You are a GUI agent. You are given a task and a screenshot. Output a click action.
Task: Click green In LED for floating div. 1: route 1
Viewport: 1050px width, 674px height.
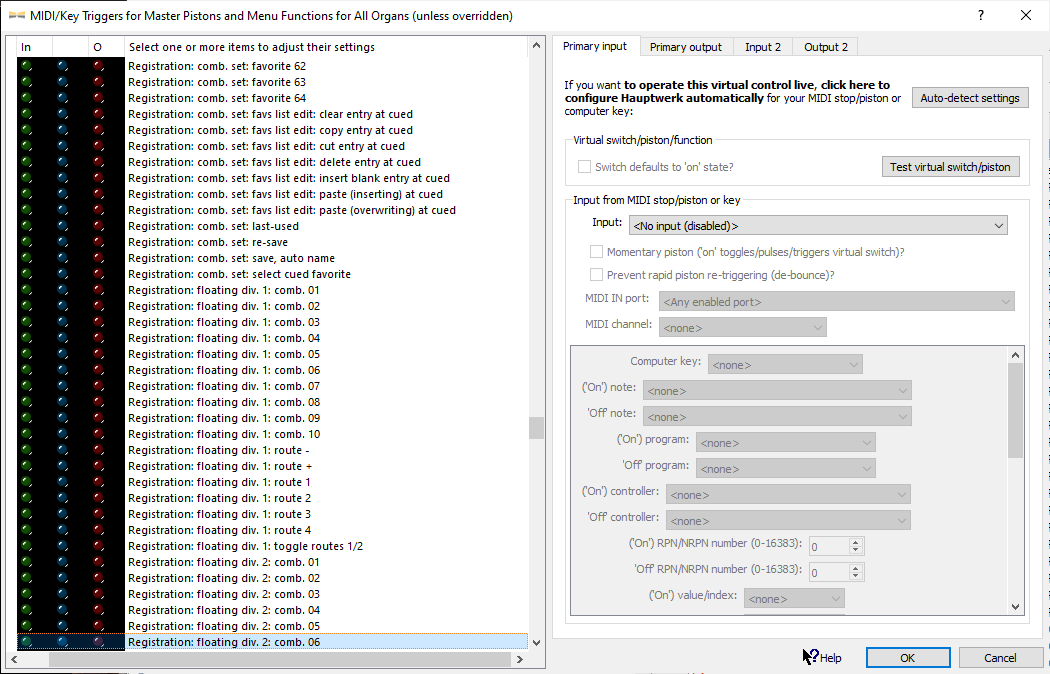[26, 482]
